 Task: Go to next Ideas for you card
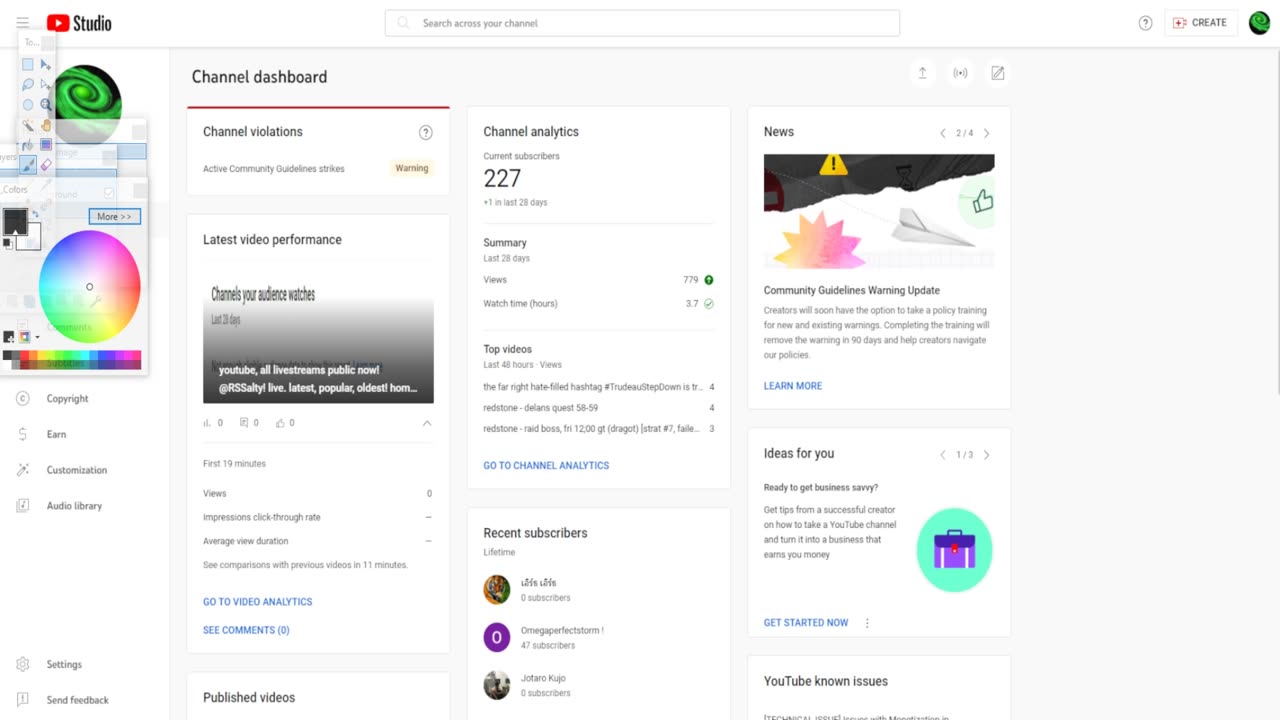click(987, 455)
